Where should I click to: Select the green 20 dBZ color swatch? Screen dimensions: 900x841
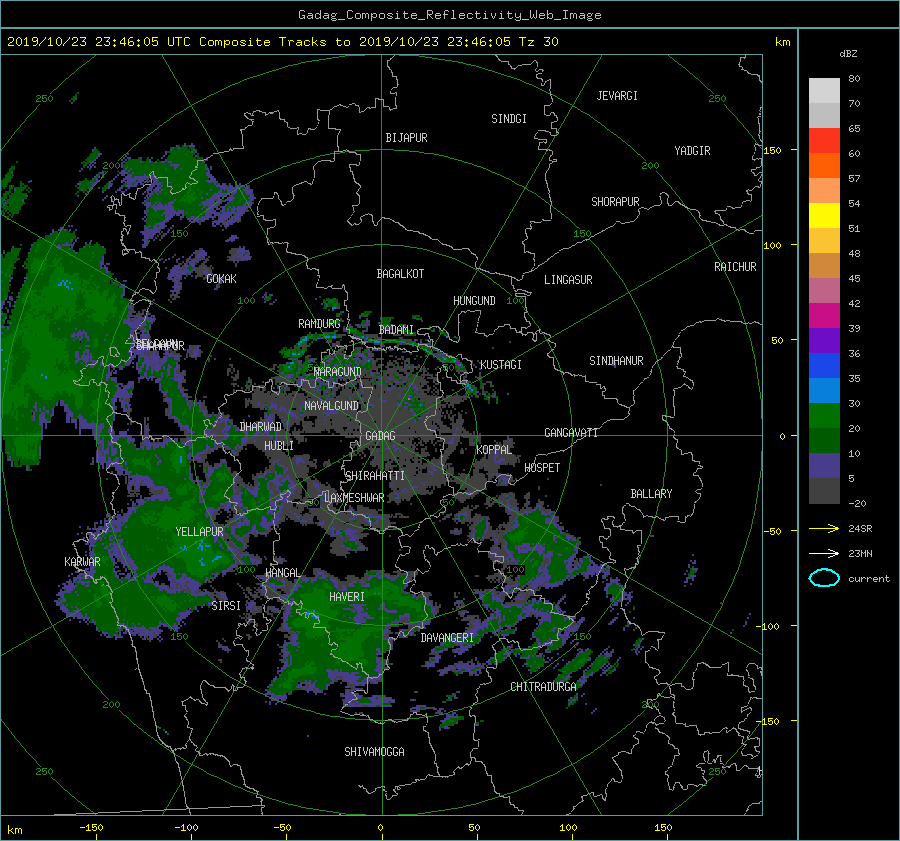pyautogui.click(x=824, y=416)
